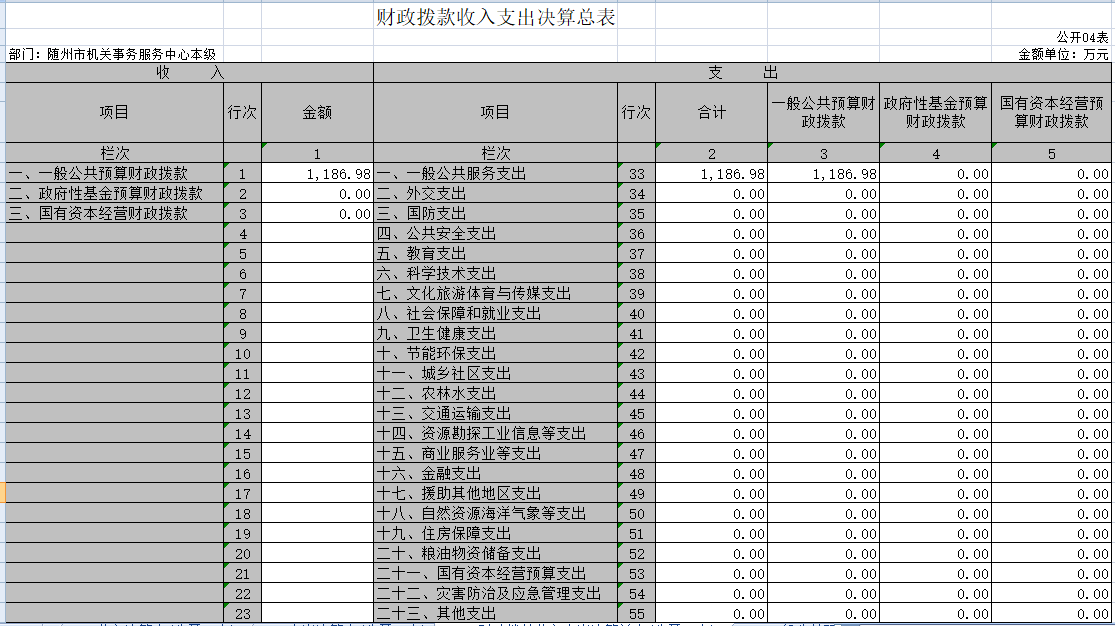
Task: Select the 二十三、其他支出 cell
Action: coord(436,614)
